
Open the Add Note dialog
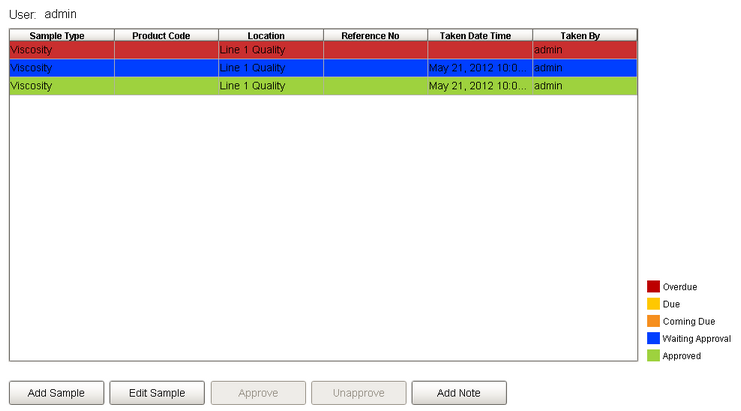pos(458,393)
